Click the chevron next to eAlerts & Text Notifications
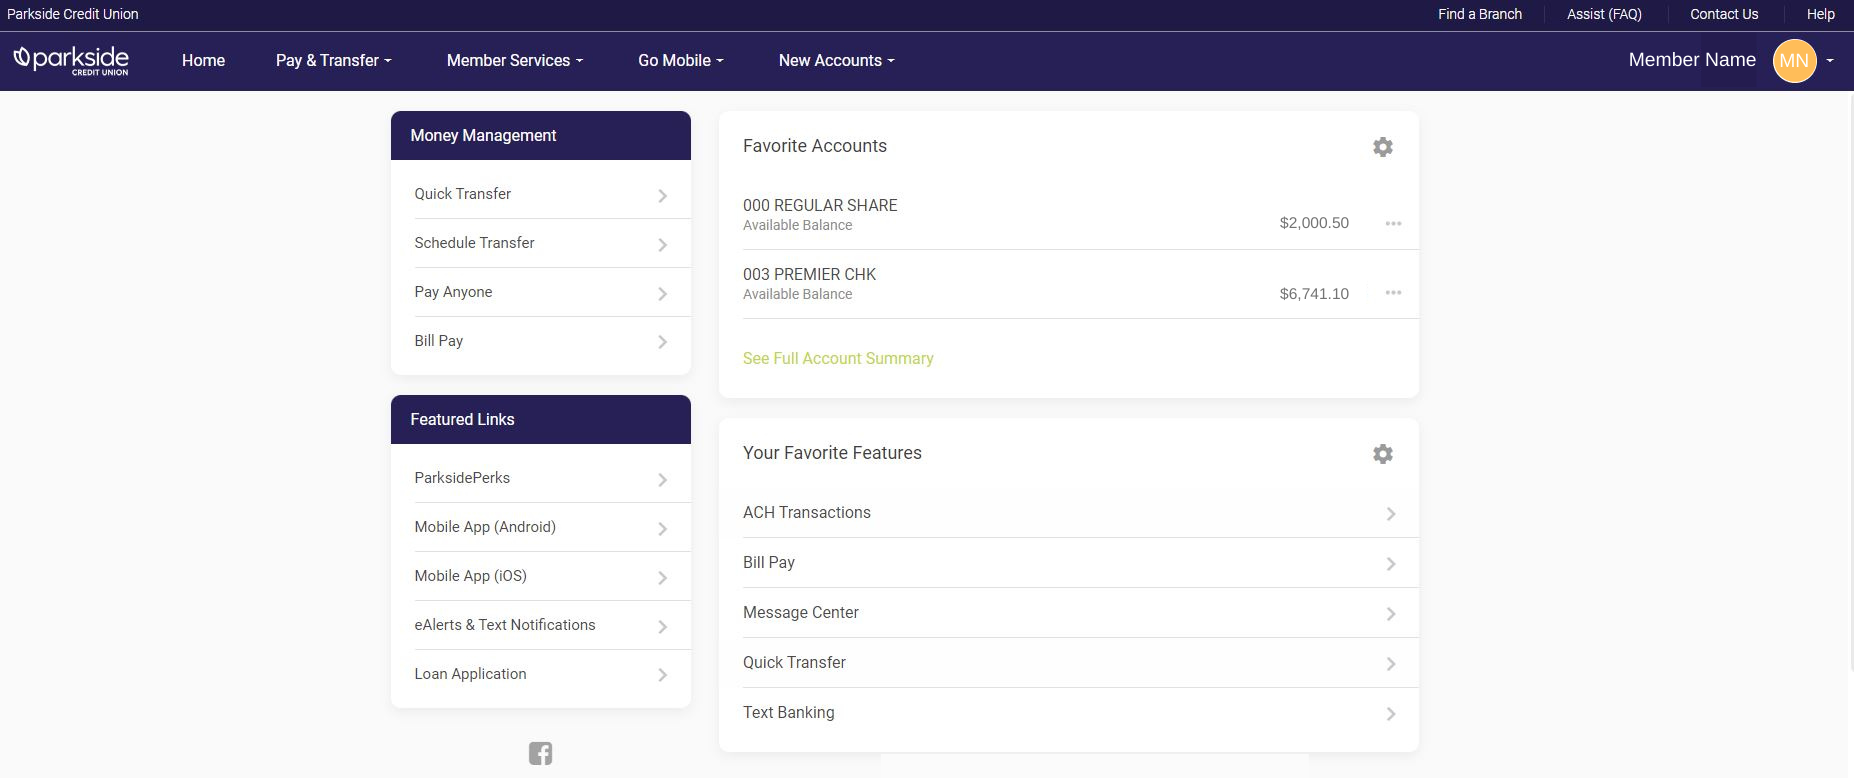This screenshot has width=1854, height=778. [x=662, y=627]
